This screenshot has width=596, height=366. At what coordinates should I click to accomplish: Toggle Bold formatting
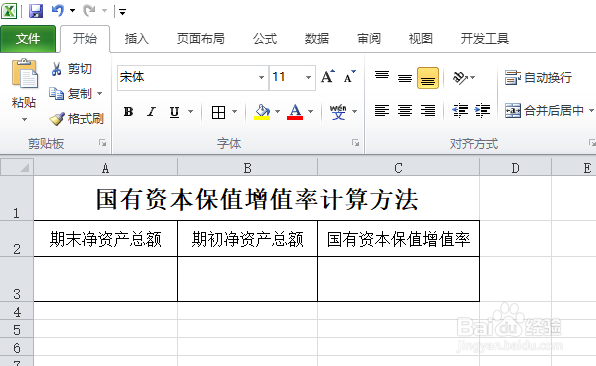(x=128, y=112)
